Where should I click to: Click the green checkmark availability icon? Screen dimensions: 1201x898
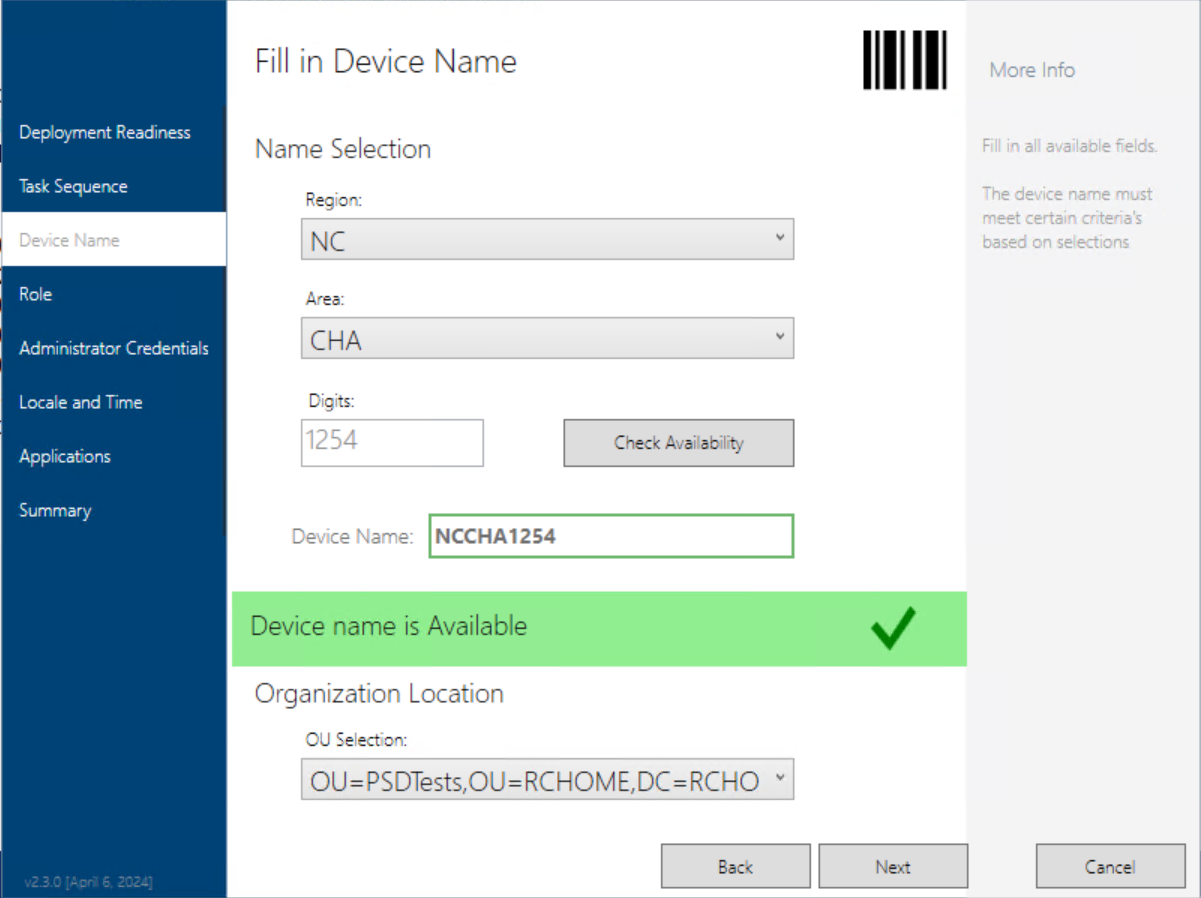tap(893, 629)
